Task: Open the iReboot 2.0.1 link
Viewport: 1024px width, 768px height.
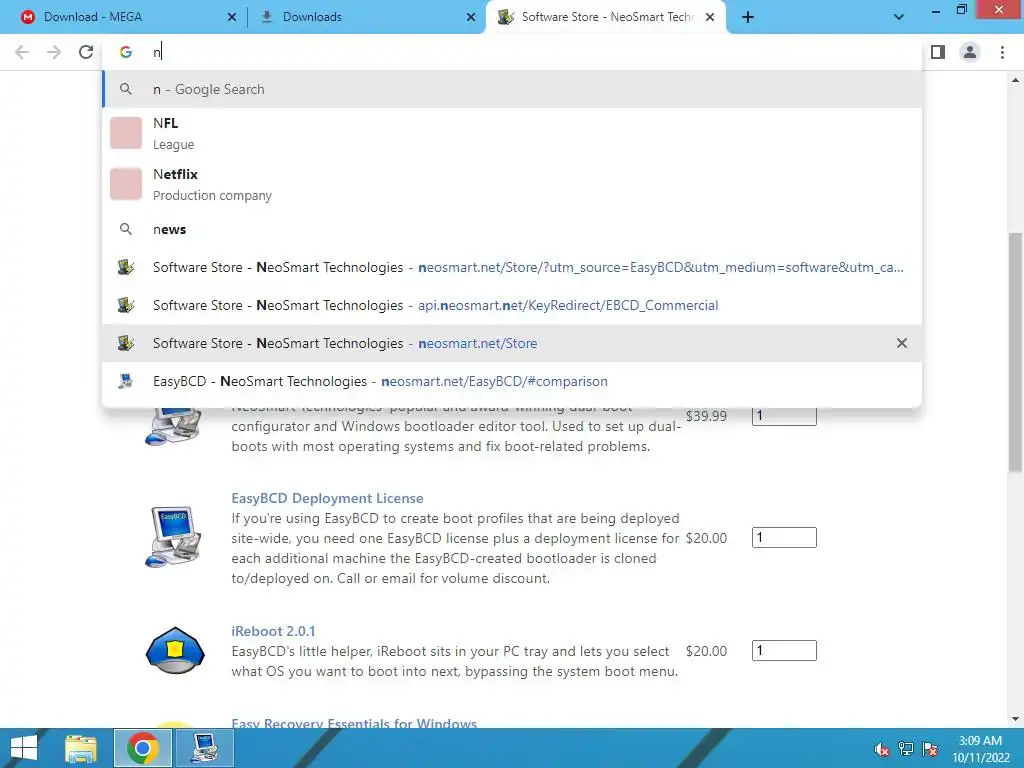Action: tap(273, 631)
